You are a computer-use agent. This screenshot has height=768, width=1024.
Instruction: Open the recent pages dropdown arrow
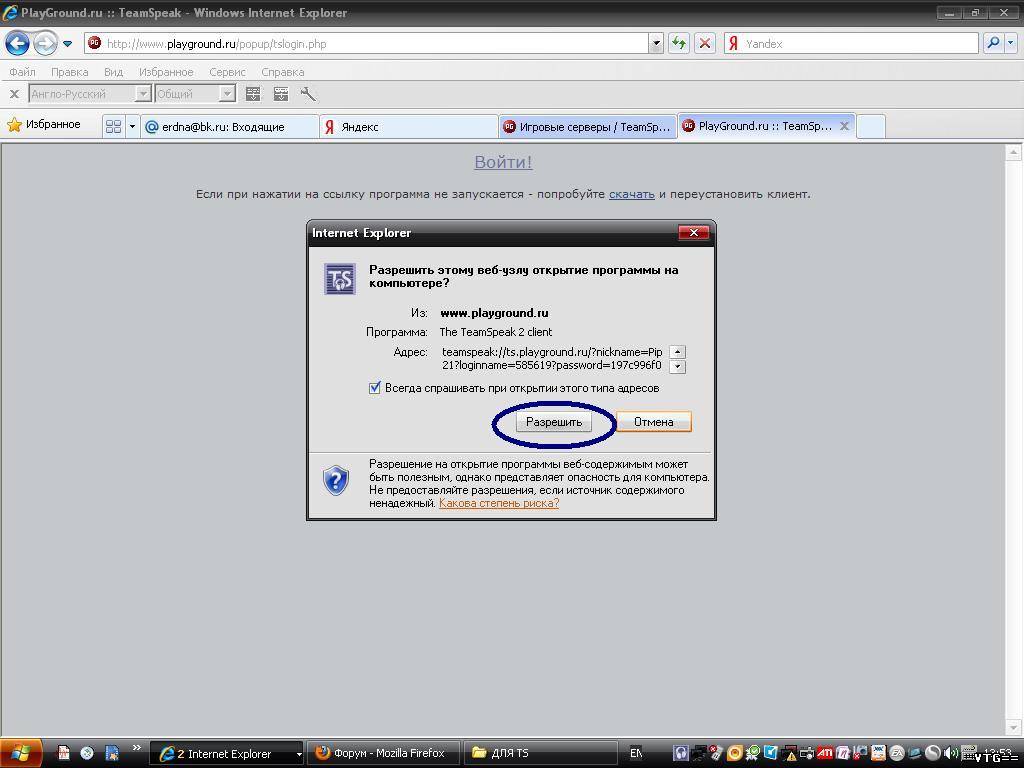(67, 44)
